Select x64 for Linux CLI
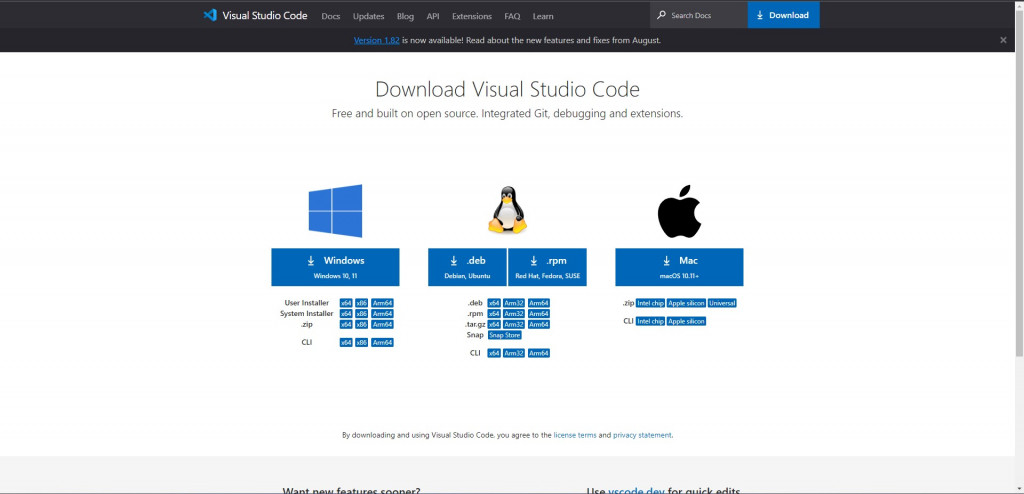 point(494,353)
